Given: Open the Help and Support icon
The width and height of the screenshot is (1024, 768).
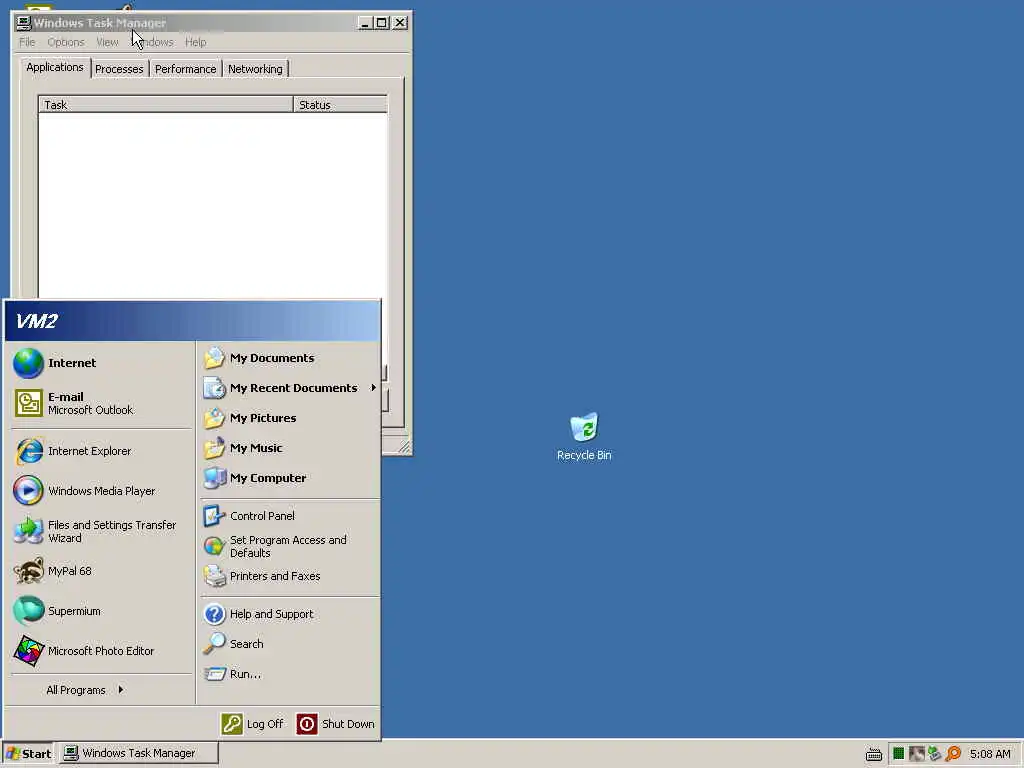Looking at the screenshot, I should pyautogui.click(x=214, y=614).
